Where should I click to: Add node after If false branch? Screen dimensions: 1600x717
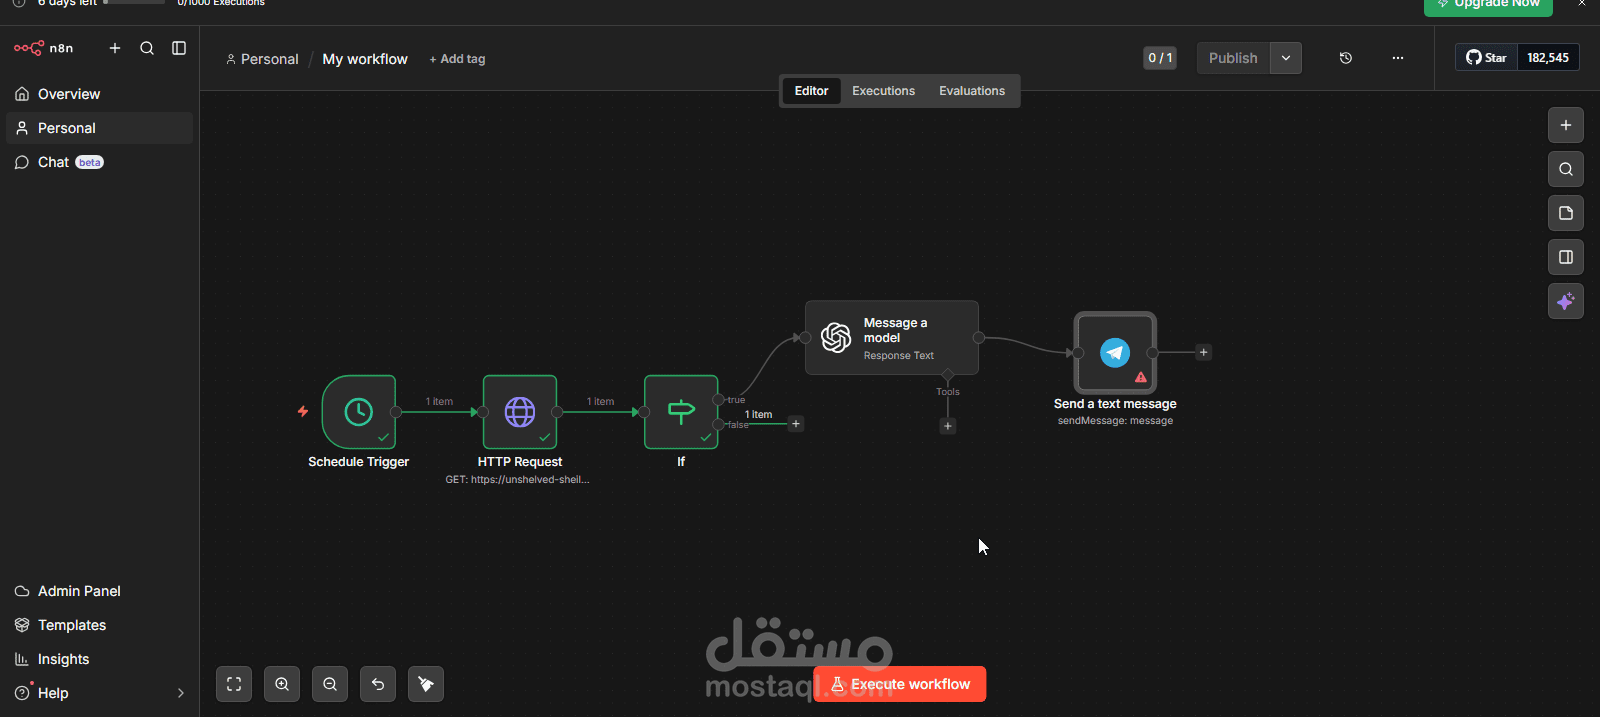coord(796,424)
